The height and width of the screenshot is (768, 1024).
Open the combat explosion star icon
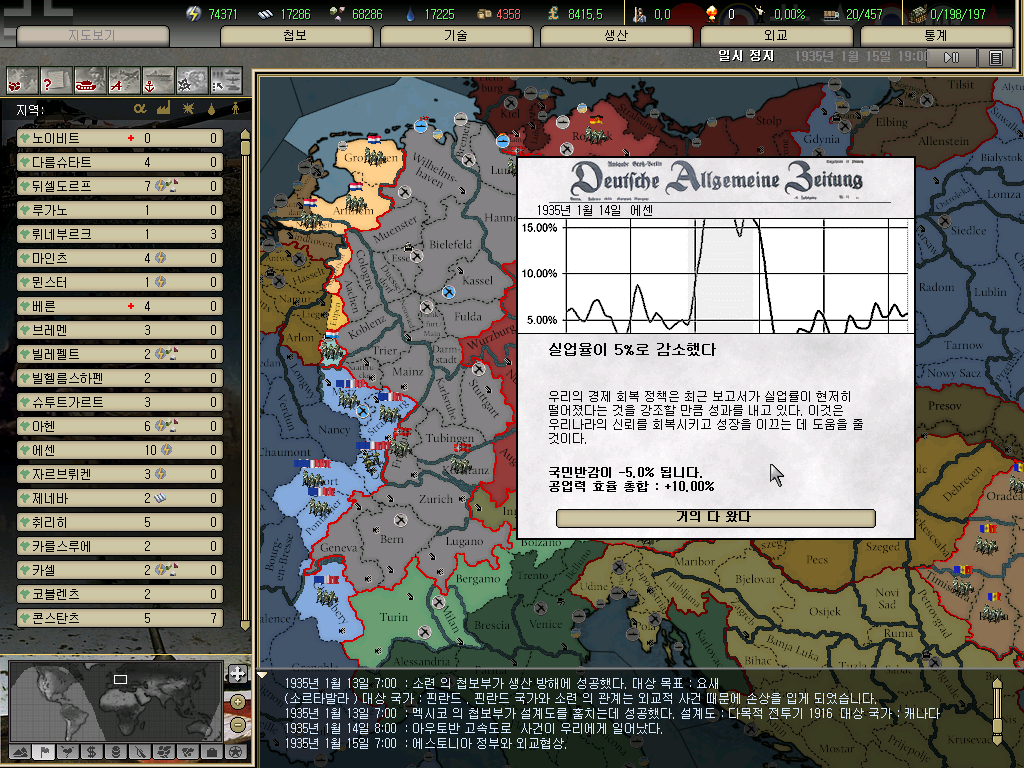point(192,81)
